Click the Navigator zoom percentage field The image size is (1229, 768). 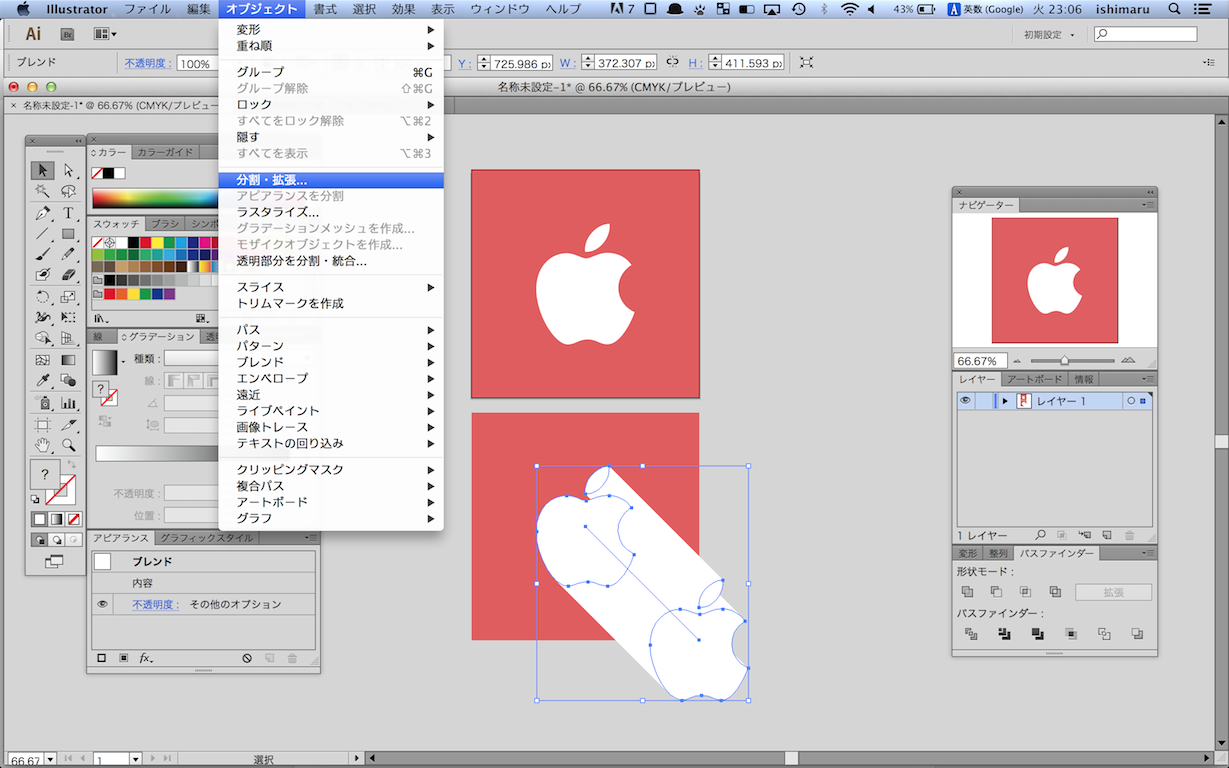click(980, 360)
